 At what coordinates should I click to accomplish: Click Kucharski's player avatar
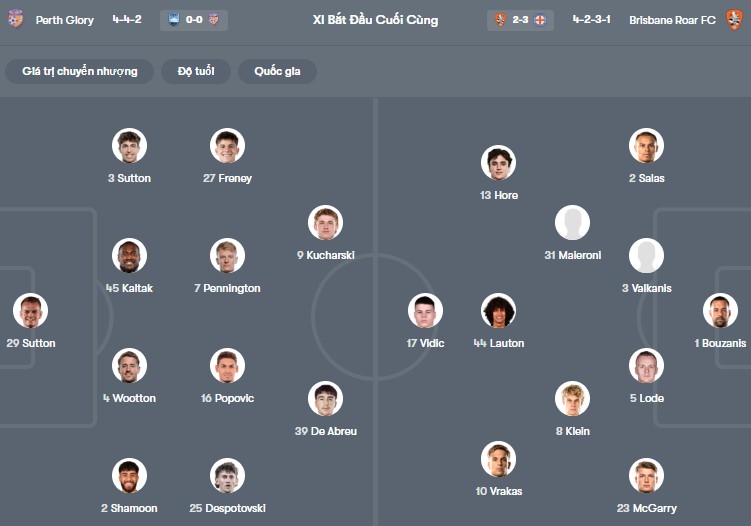pyautogui.click(x=326, y=223)
